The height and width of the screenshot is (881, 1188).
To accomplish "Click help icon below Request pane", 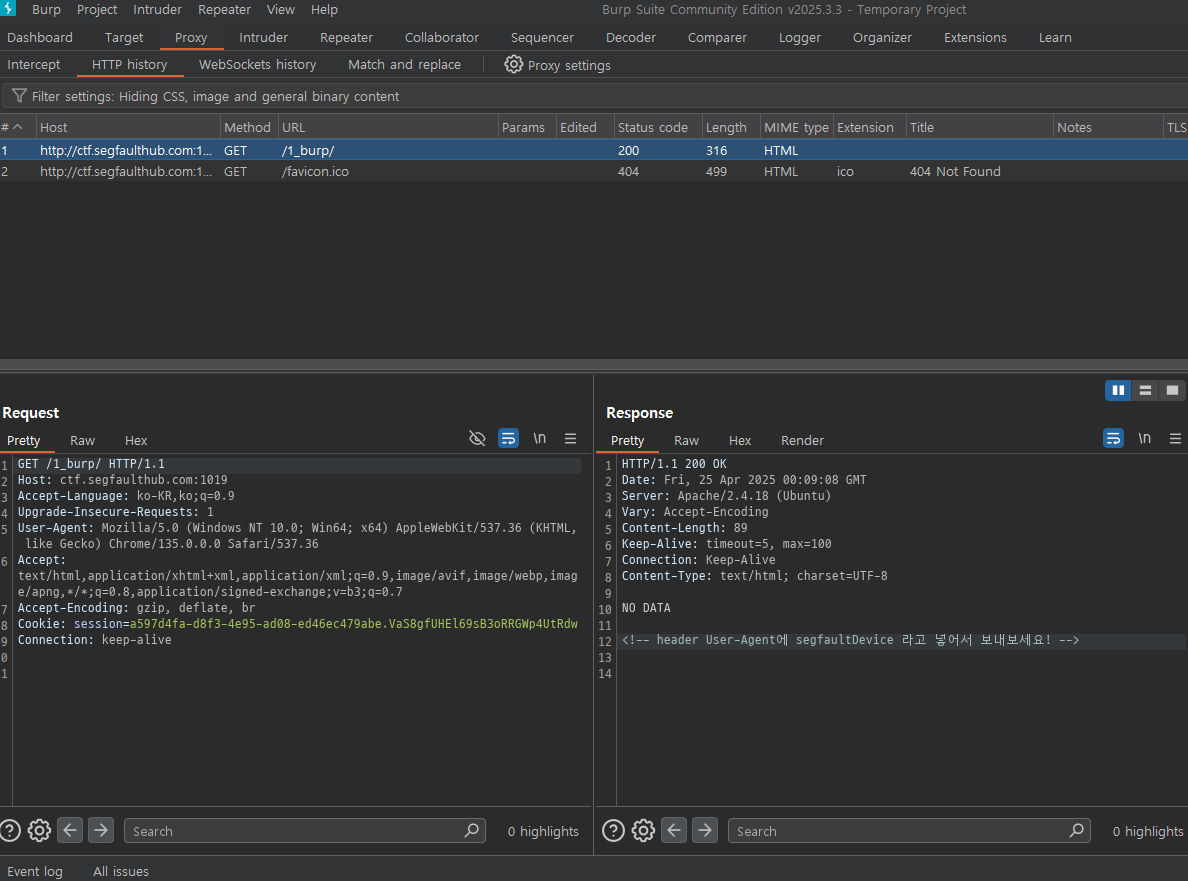I will pos(10,830).
